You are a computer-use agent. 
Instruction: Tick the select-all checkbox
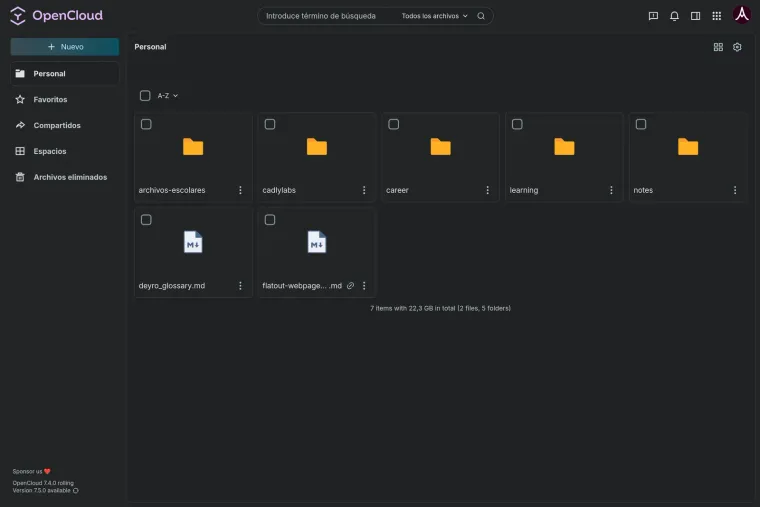[145, 95]
